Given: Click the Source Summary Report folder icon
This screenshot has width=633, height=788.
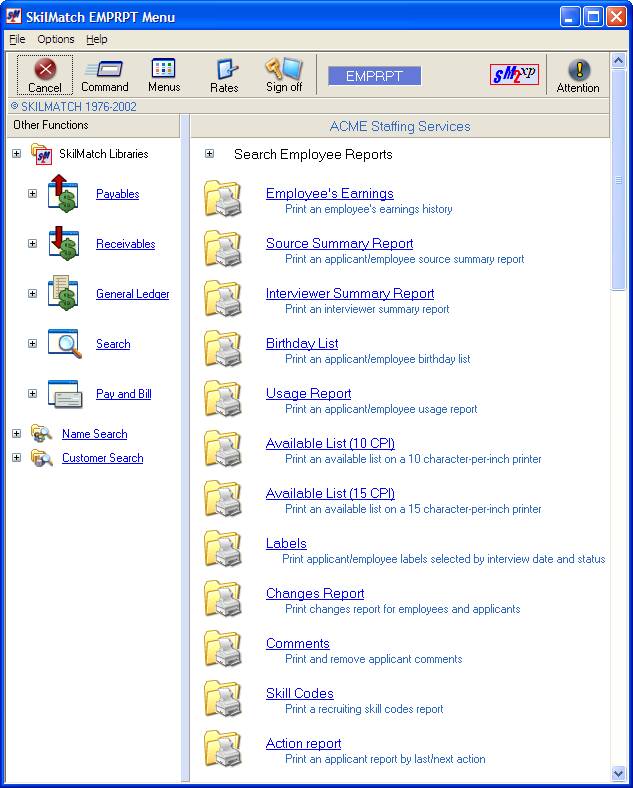Looking at the screenshot, I should coord(223,249).
